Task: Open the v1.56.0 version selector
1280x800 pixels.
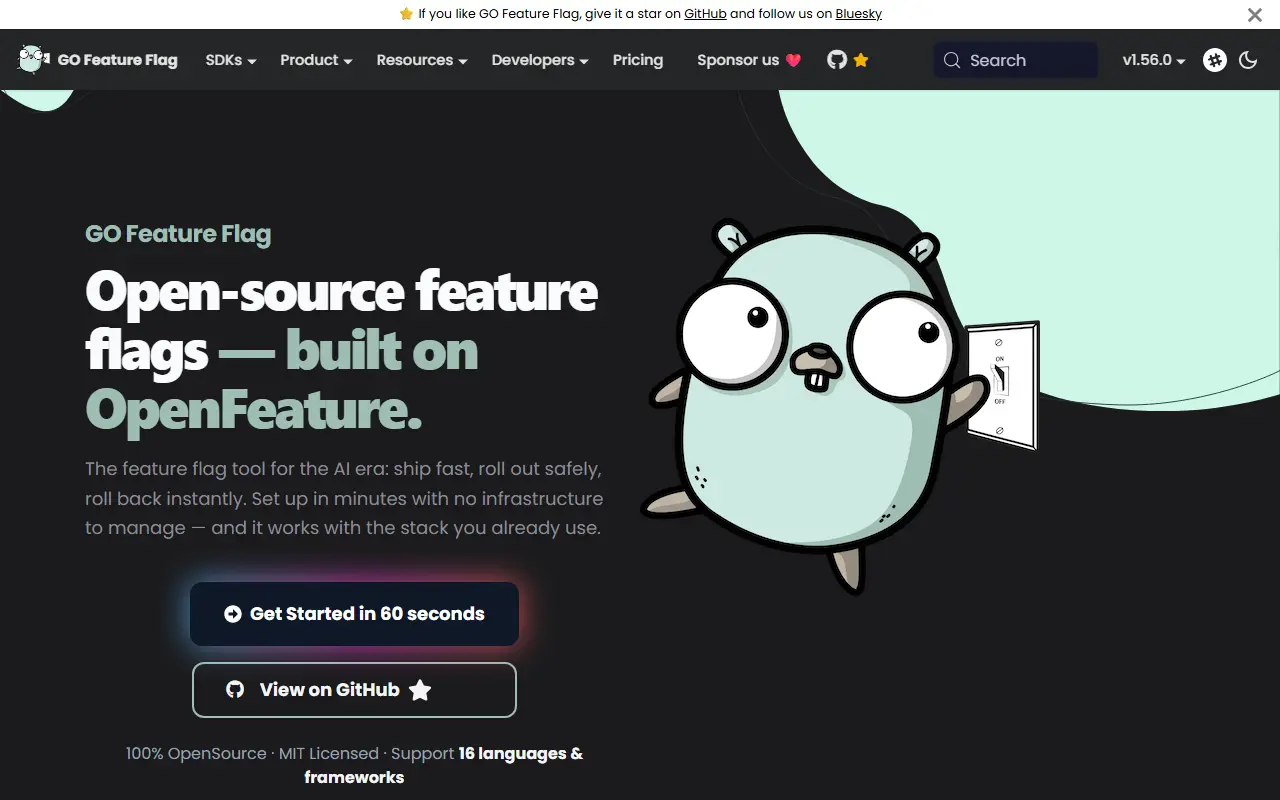Action: click(1154, 60)
